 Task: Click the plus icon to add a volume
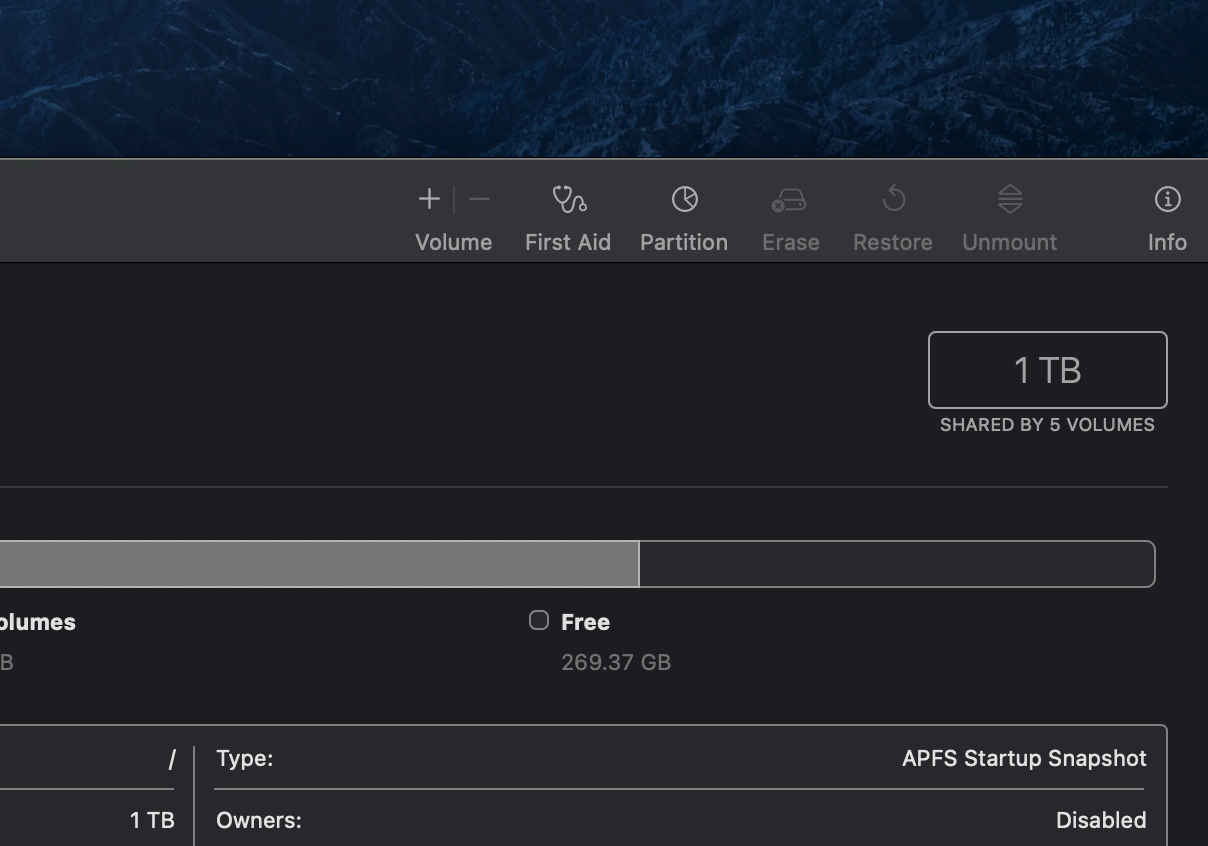429,200
